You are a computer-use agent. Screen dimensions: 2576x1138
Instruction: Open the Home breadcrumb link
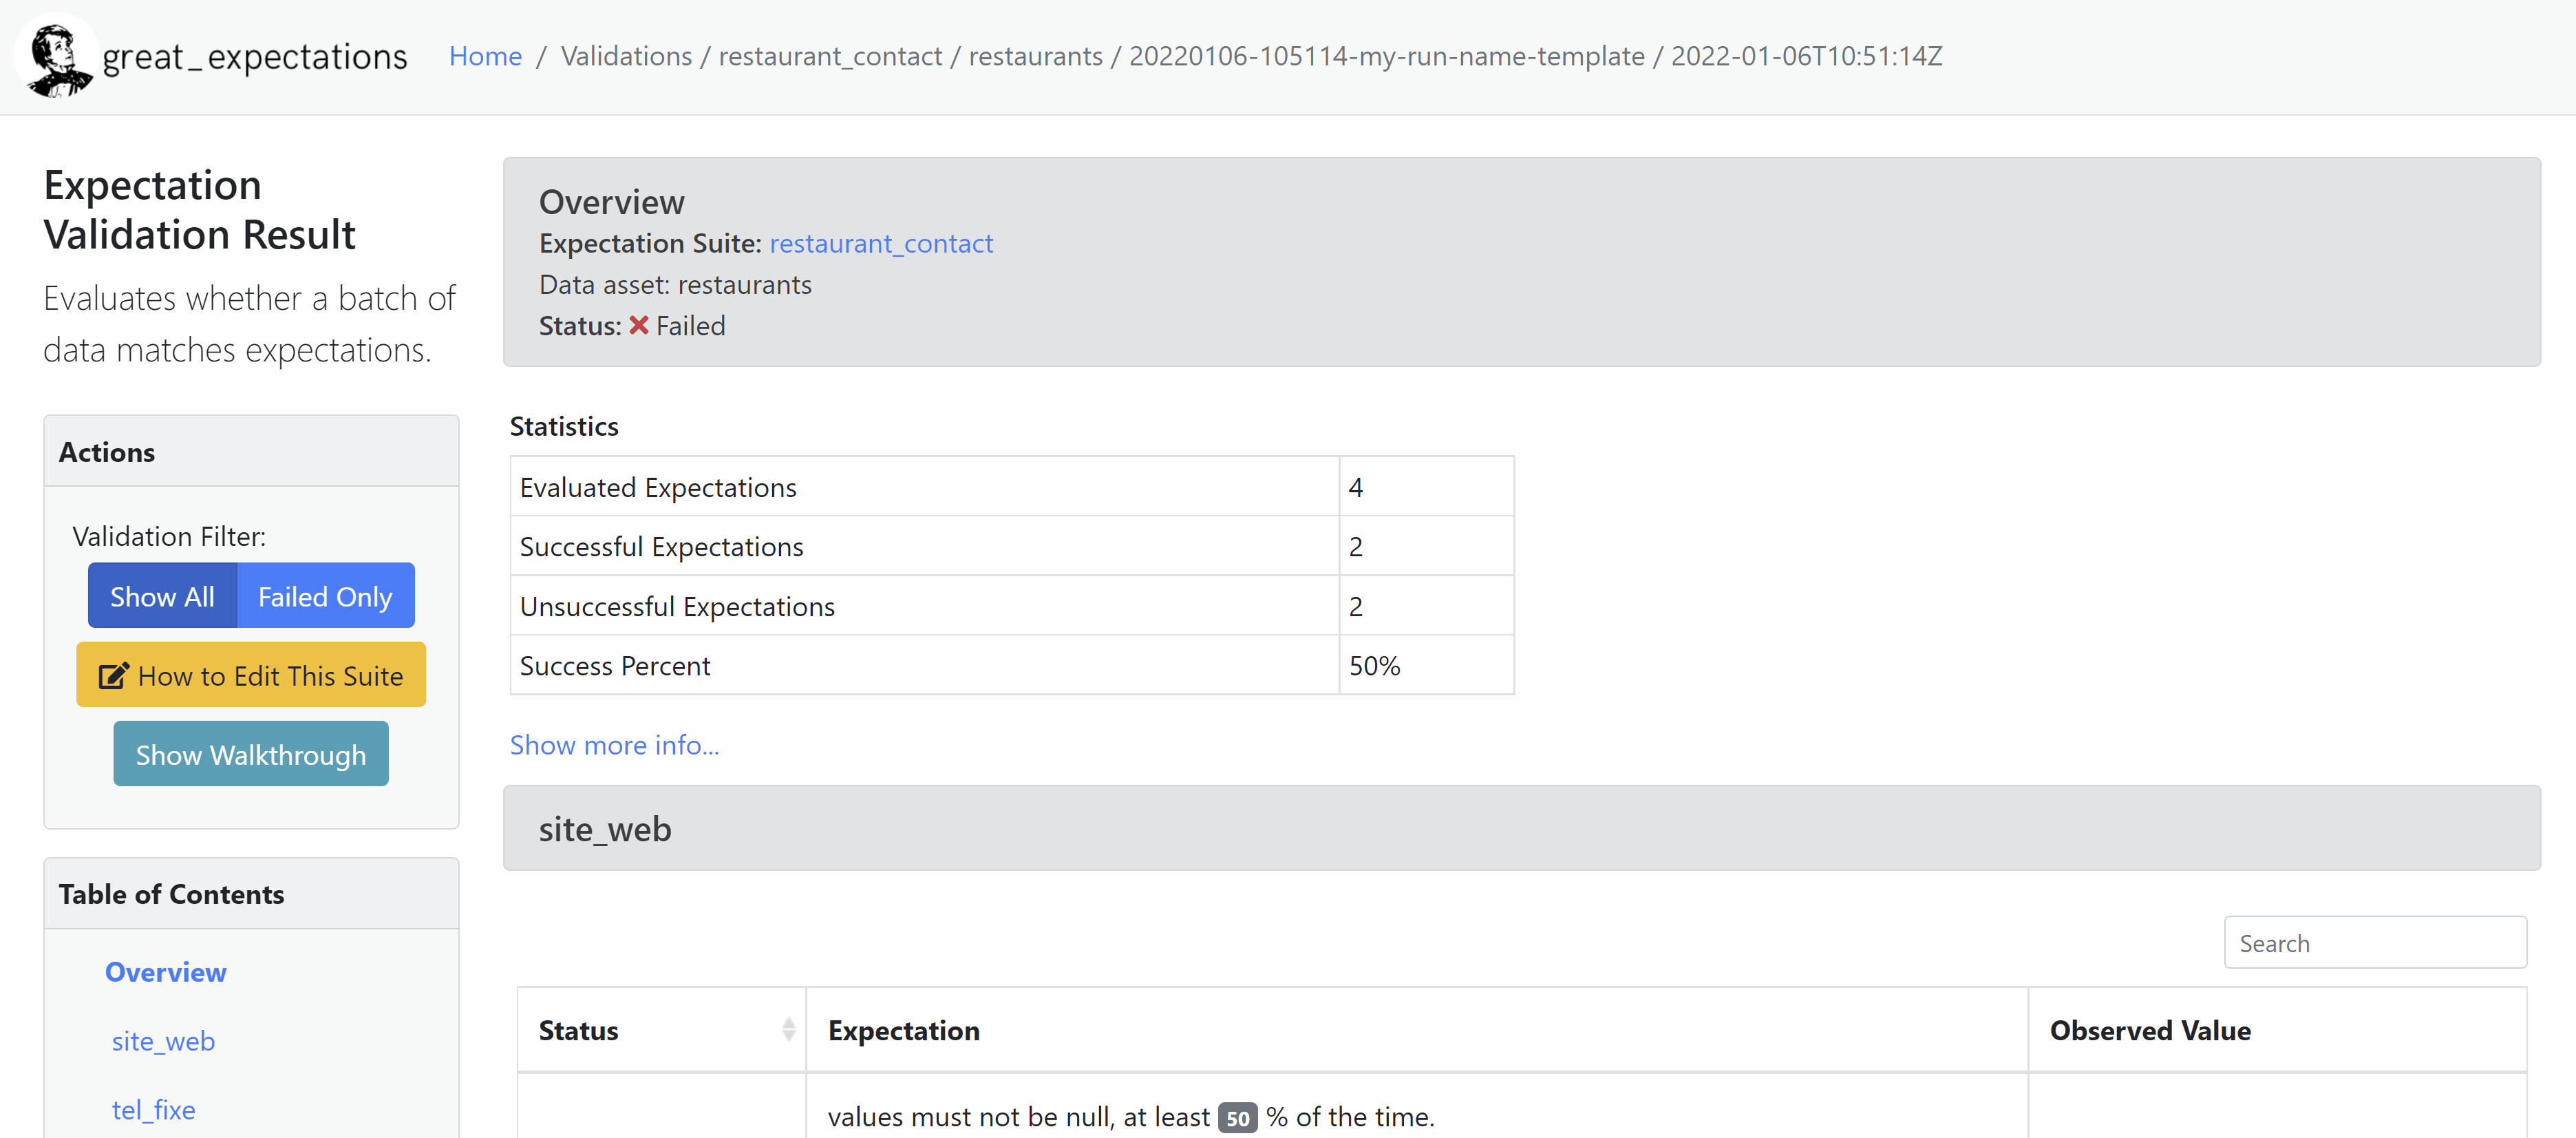(485, 56)
